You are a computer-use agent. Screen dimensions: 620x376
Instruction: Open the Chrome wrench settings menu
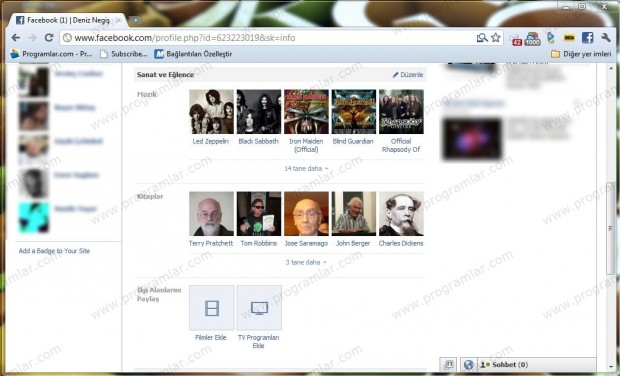pos(605,38)
